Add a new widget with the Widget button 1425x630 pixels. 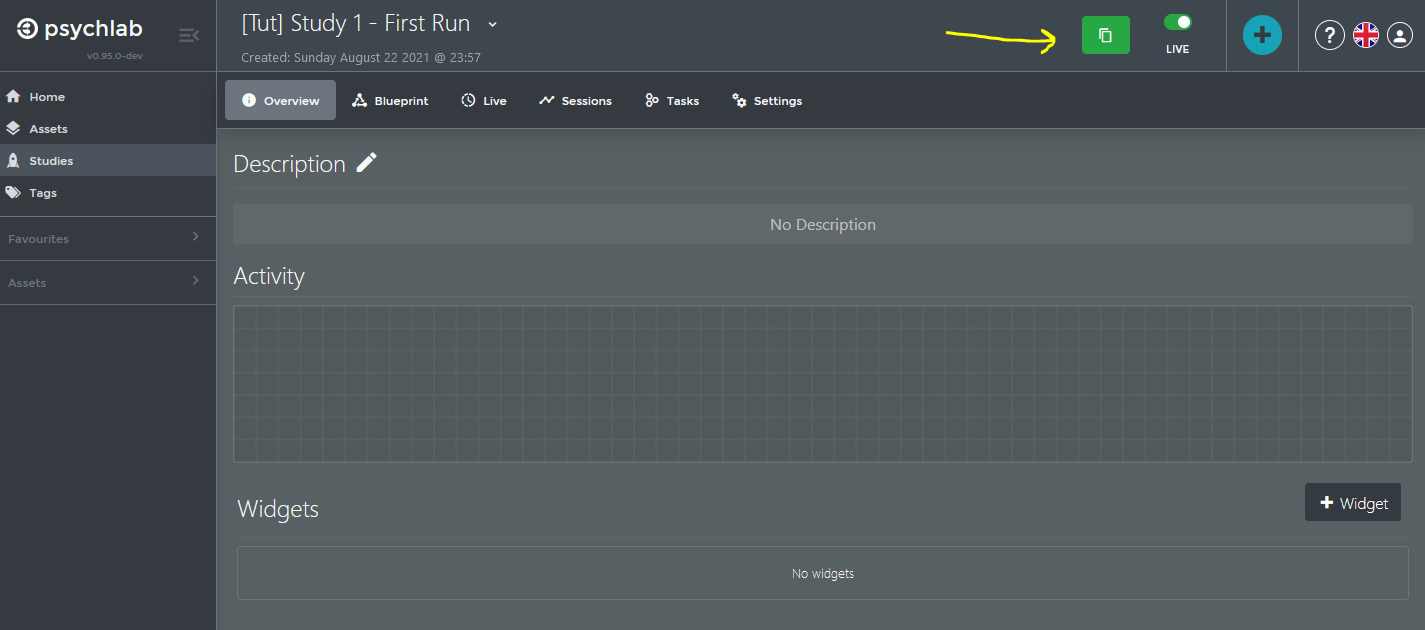pos(1352,503)
